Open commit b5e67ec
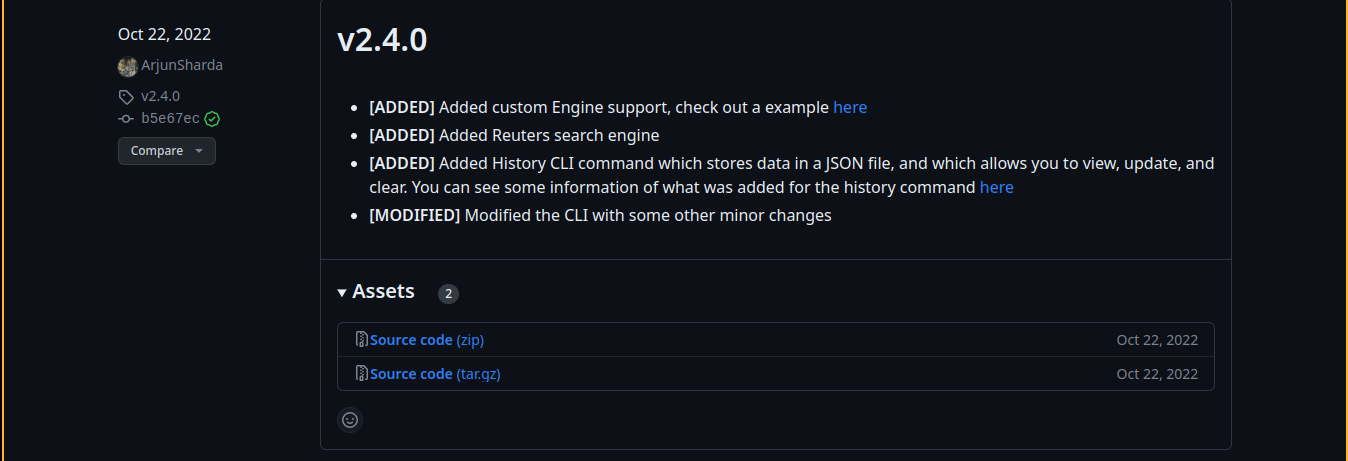The image size is (1348, 461). click(x=170, y=119)
